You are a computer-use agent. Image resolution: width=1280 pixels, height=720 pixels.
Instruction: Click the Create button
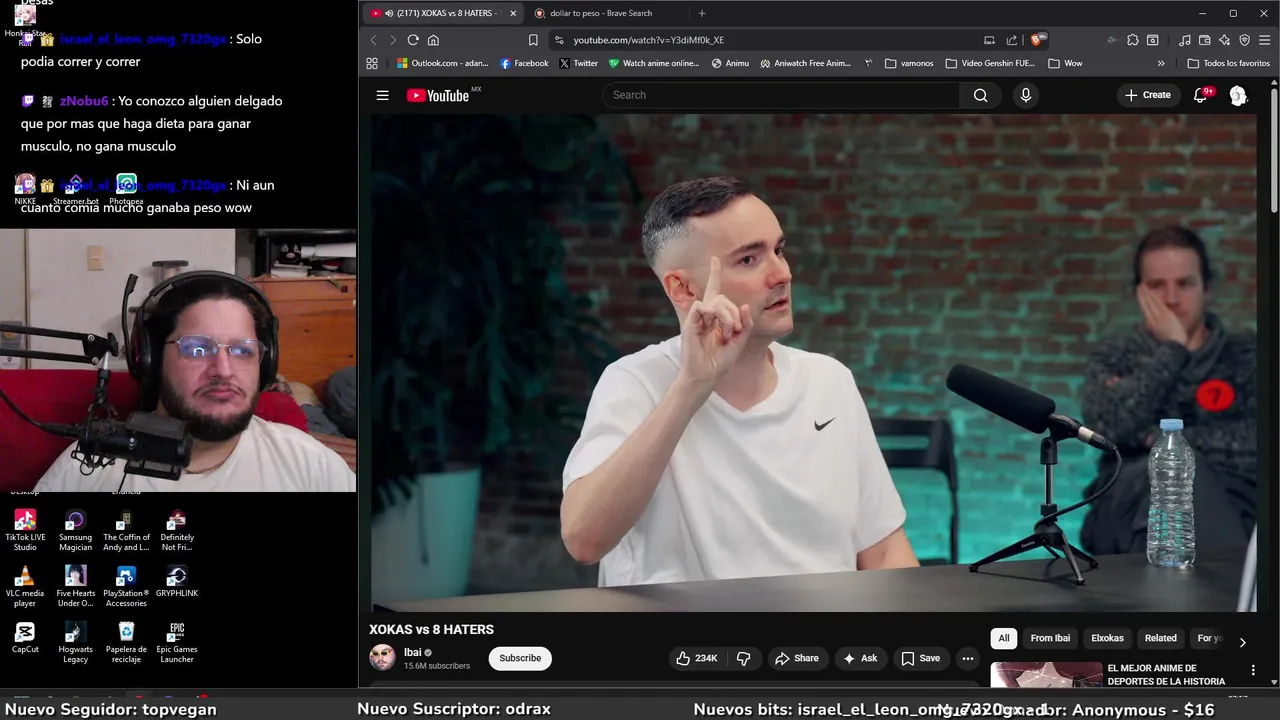tap(1147, 95)
